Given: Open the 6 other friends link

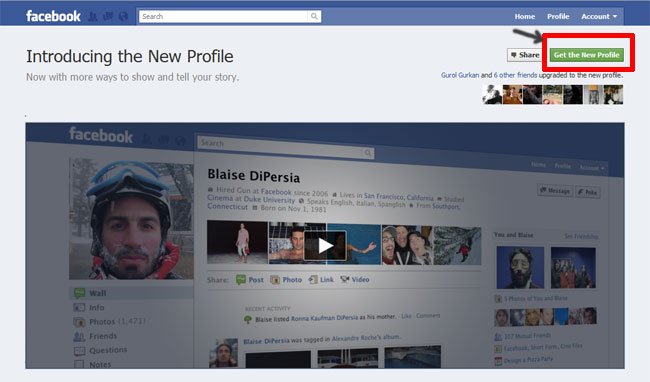Looking at the screenshot, I should pos(515,75).
